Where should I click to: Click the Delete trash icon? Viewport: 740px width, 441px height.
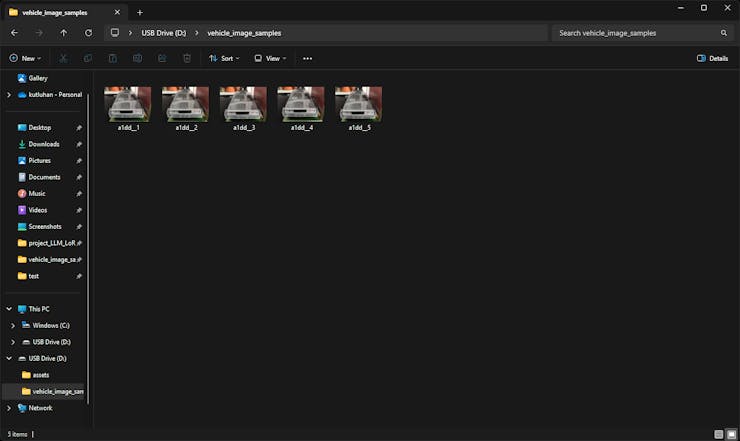(x=187, y=59)
